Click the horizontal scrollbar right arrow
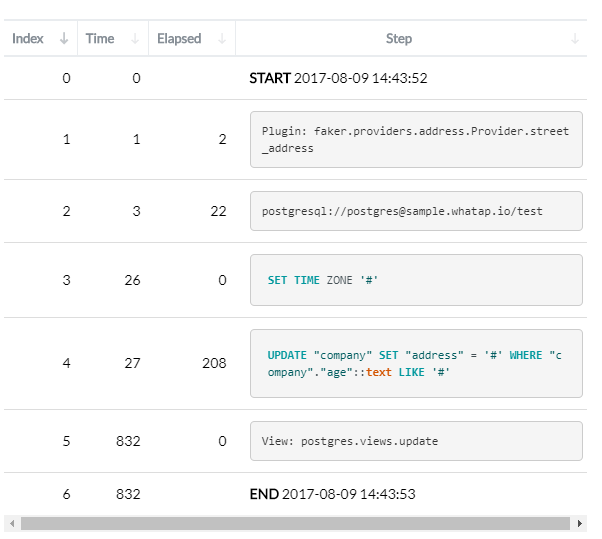 [580, 523]
